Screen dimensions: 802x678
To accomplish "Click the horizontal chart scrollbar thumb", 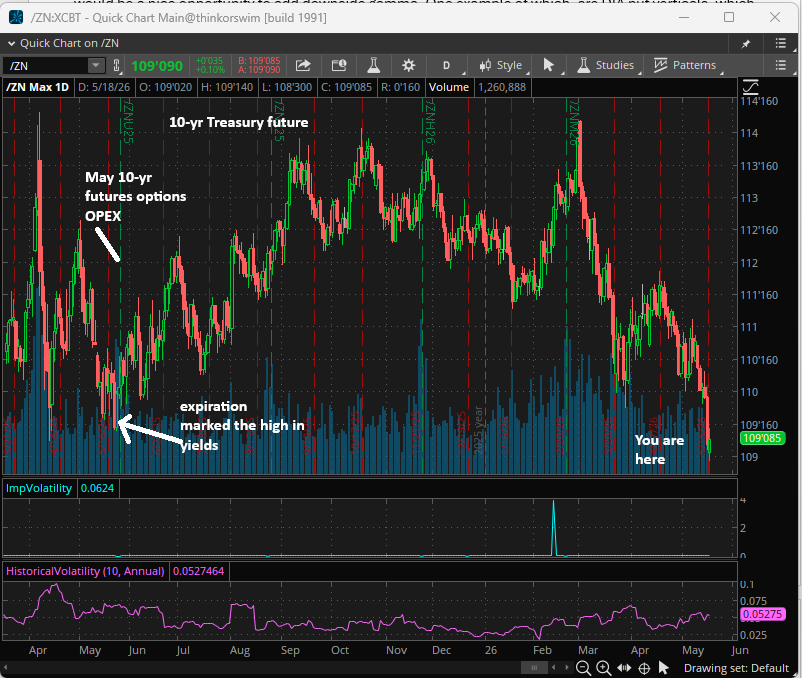I will 534,667.
